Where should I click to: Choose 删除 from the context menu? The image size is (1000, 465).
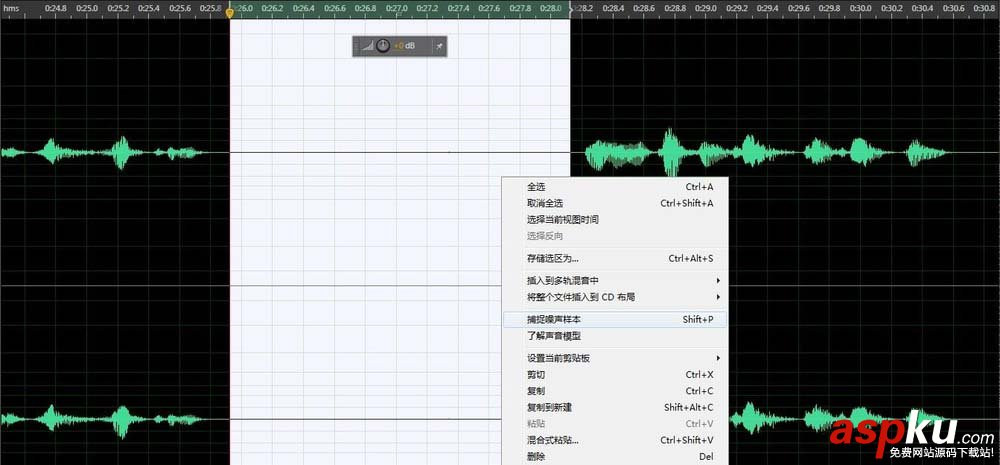tap(615, 457)
